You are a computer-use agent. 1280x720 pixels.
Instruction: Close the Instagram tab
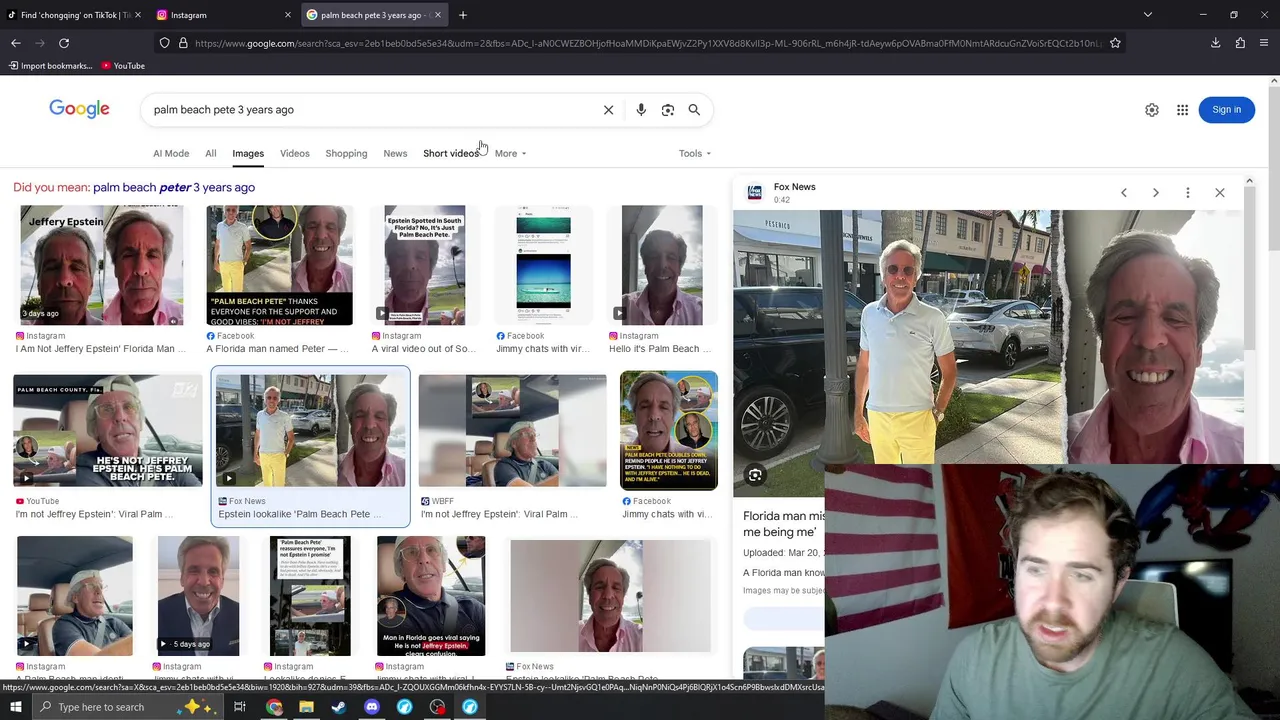click(x=288, y=15)
